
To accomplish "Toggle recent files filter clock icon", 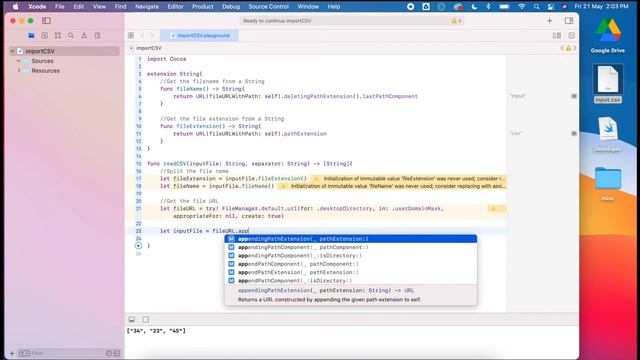I will coord(109,353).
